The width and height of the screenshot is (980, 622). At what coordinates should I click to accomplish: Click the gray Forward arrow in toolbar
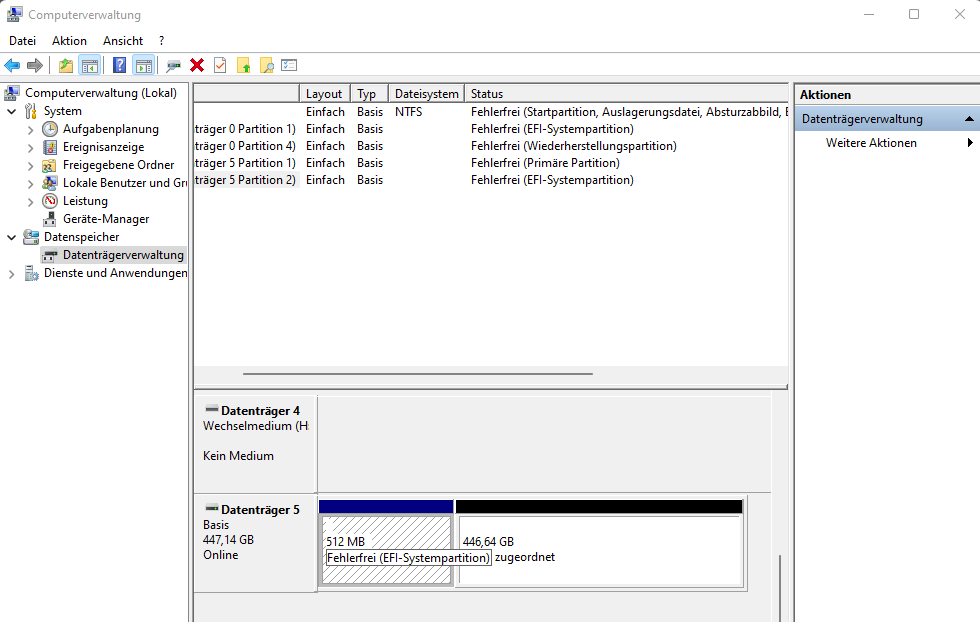pos(35,65)
